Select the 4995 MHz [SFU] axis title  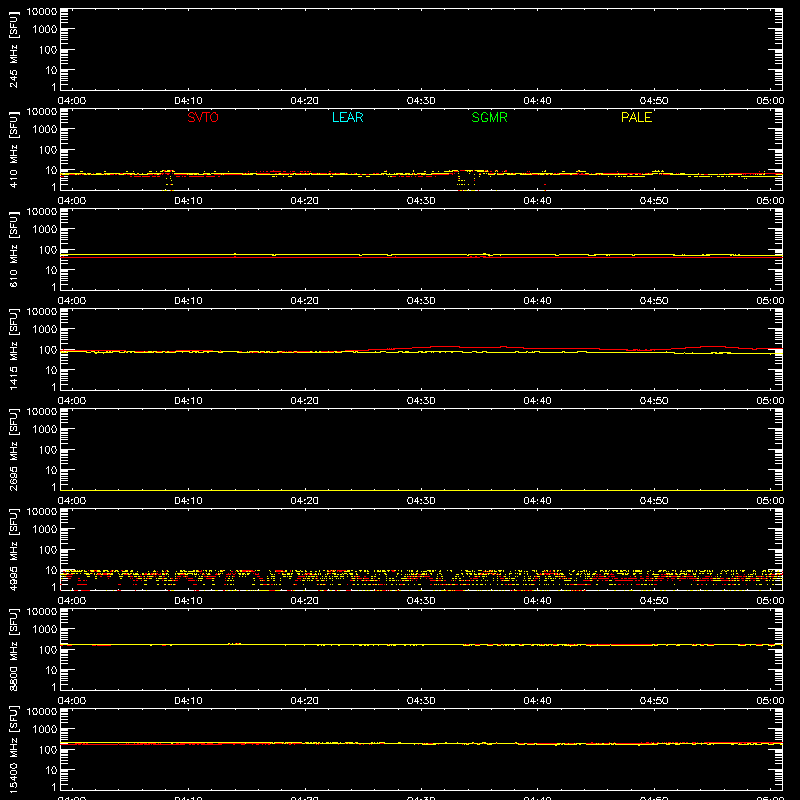tap(13, 549)
